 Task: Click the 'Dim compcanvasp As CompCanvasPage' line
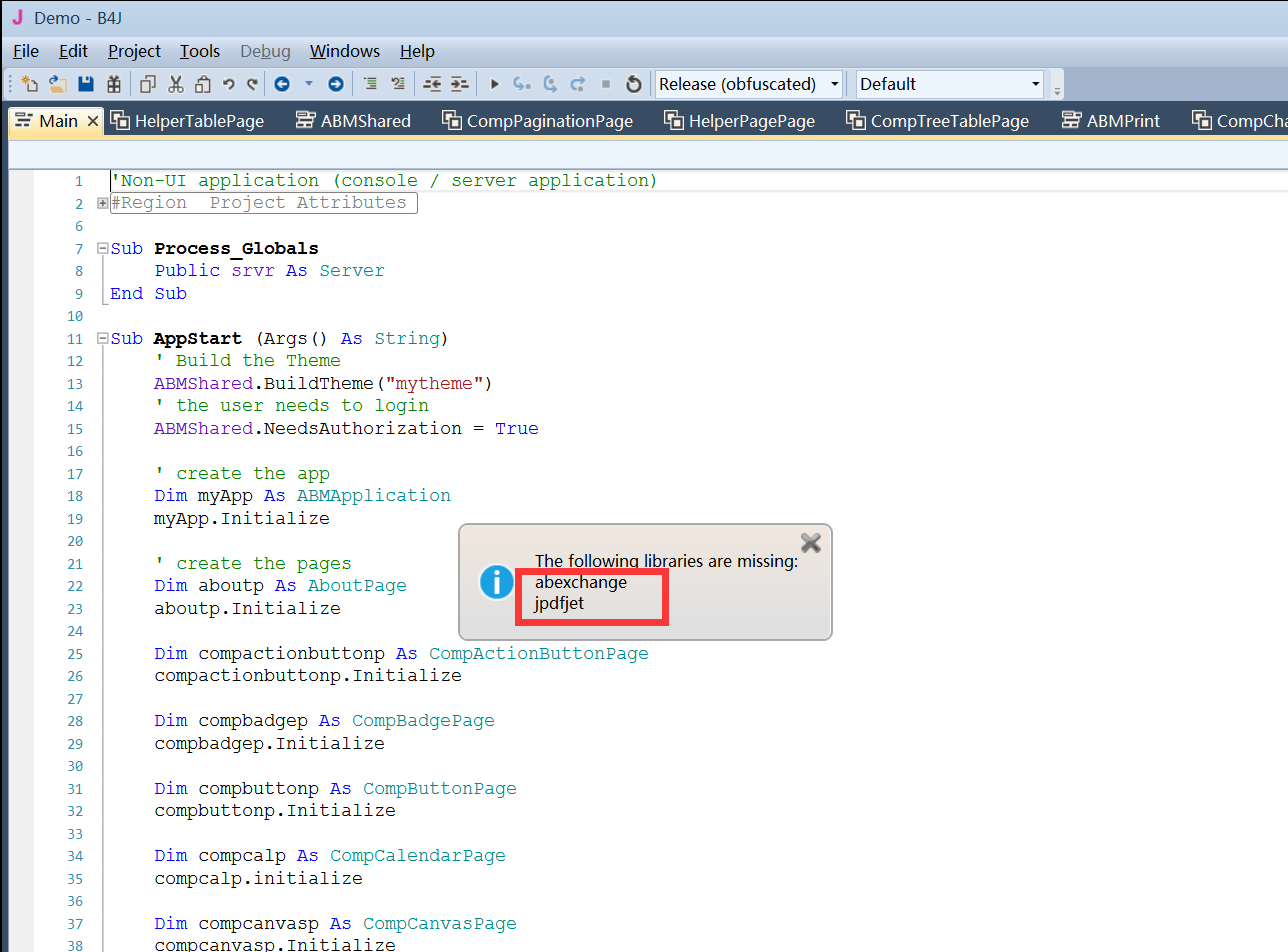(x=335, y=924)
